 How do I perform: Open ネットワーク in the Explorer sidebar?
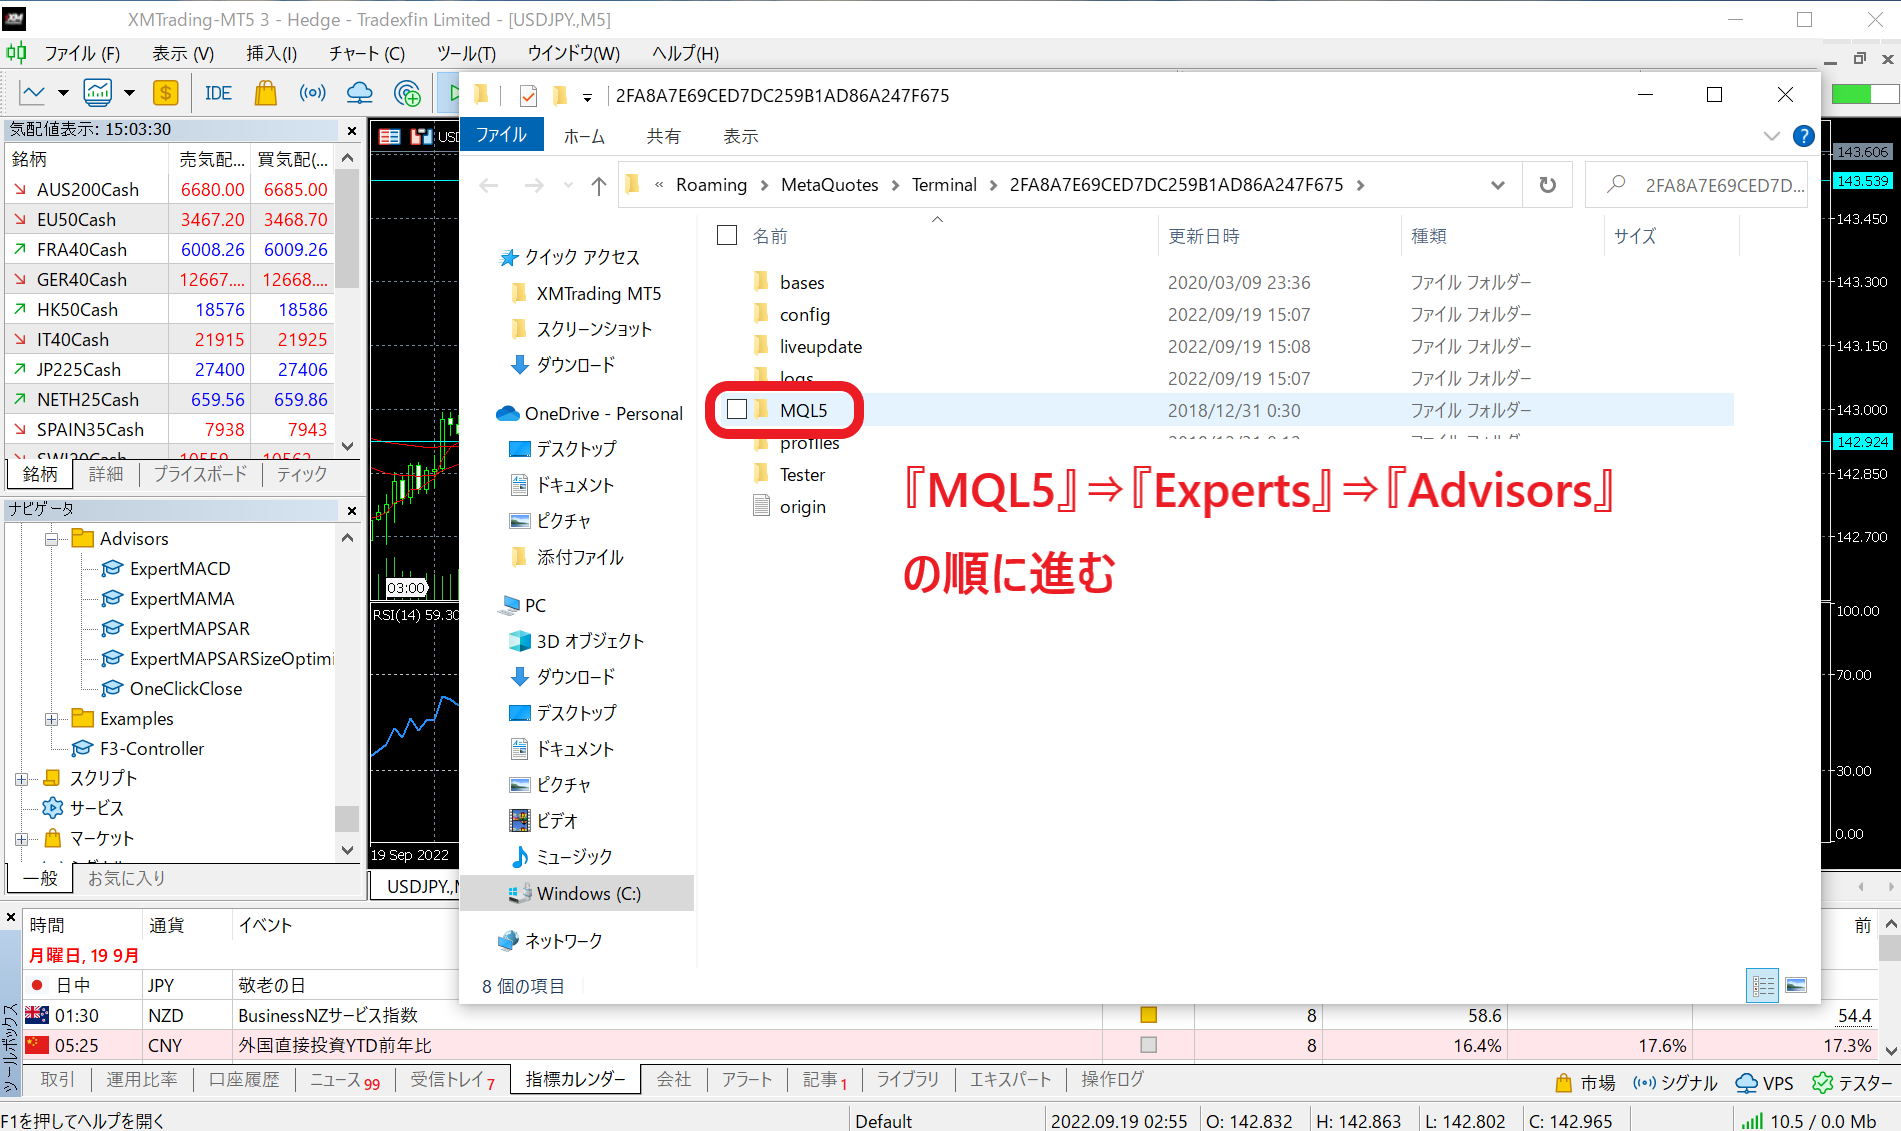(x=563, y=941)
